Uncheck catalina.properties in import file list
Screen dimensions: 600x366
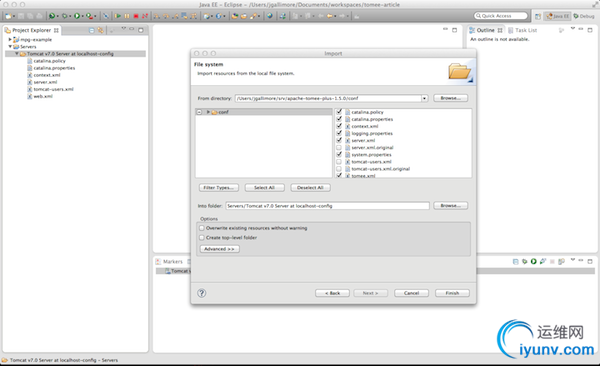click(339, 119)
